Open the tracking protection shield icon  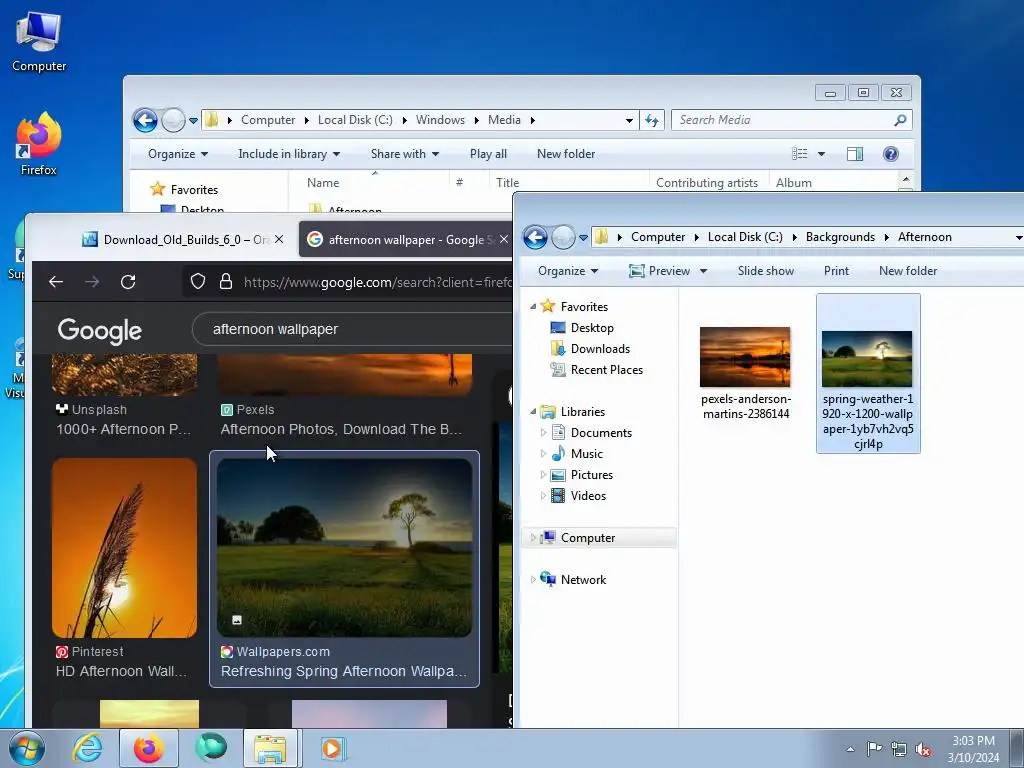click(198, 281)
